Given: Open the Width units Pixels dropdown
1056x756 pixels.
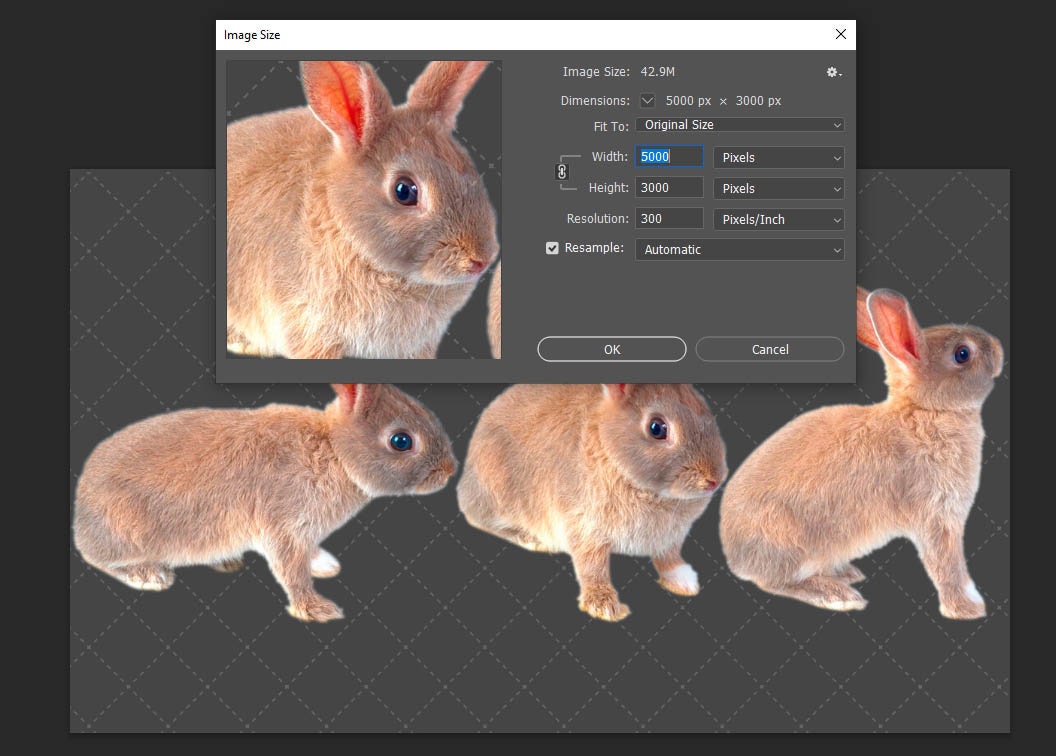Looking at the screenshot, I should pos(778,157).
